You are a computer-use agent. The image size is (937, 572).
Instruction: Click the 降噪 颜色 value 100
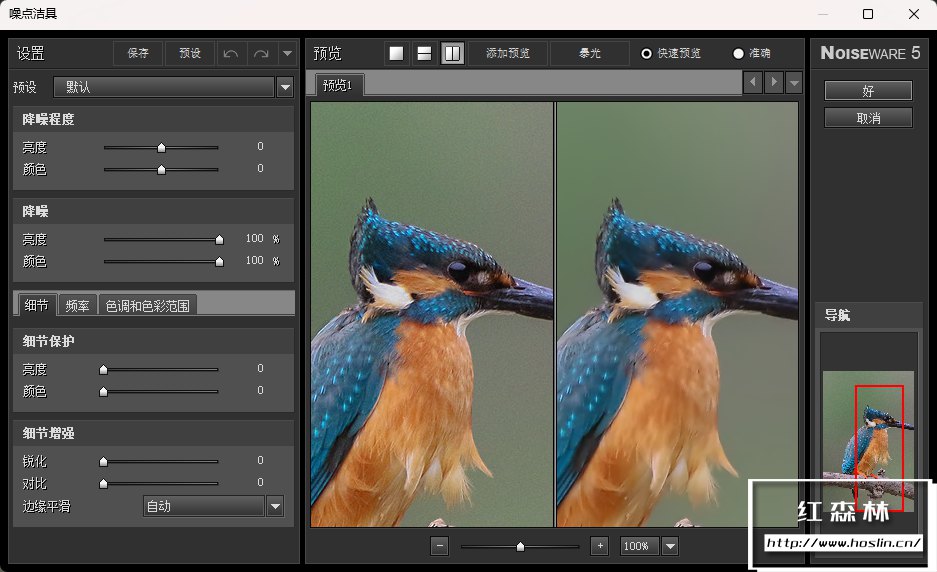(255, 261)
